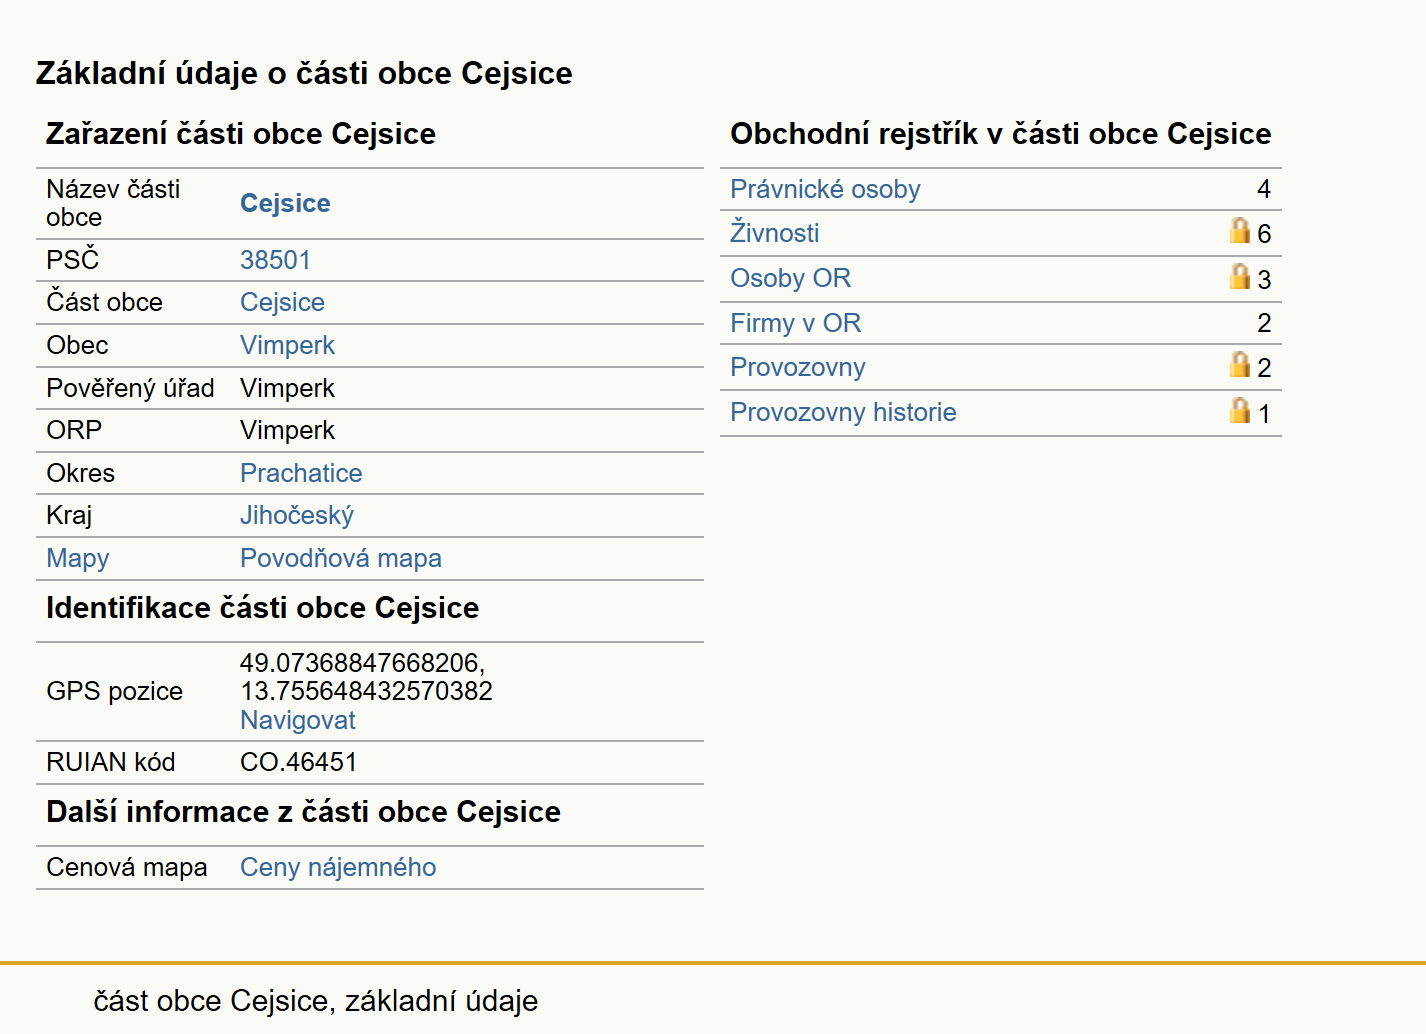Follow the Část obce Cejsice link
The image size is (1426, 1034).
pyautogui.click(x=282, y=302)
